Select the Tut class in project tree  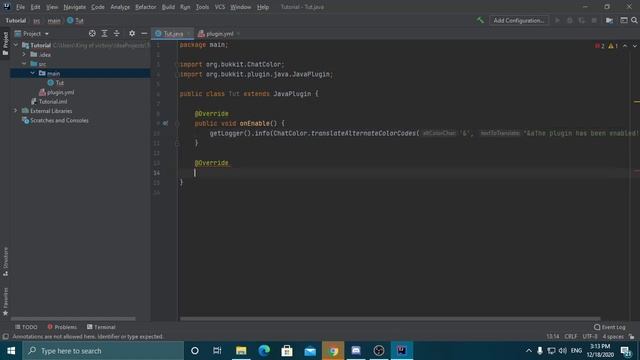click(x=56, y=83)
